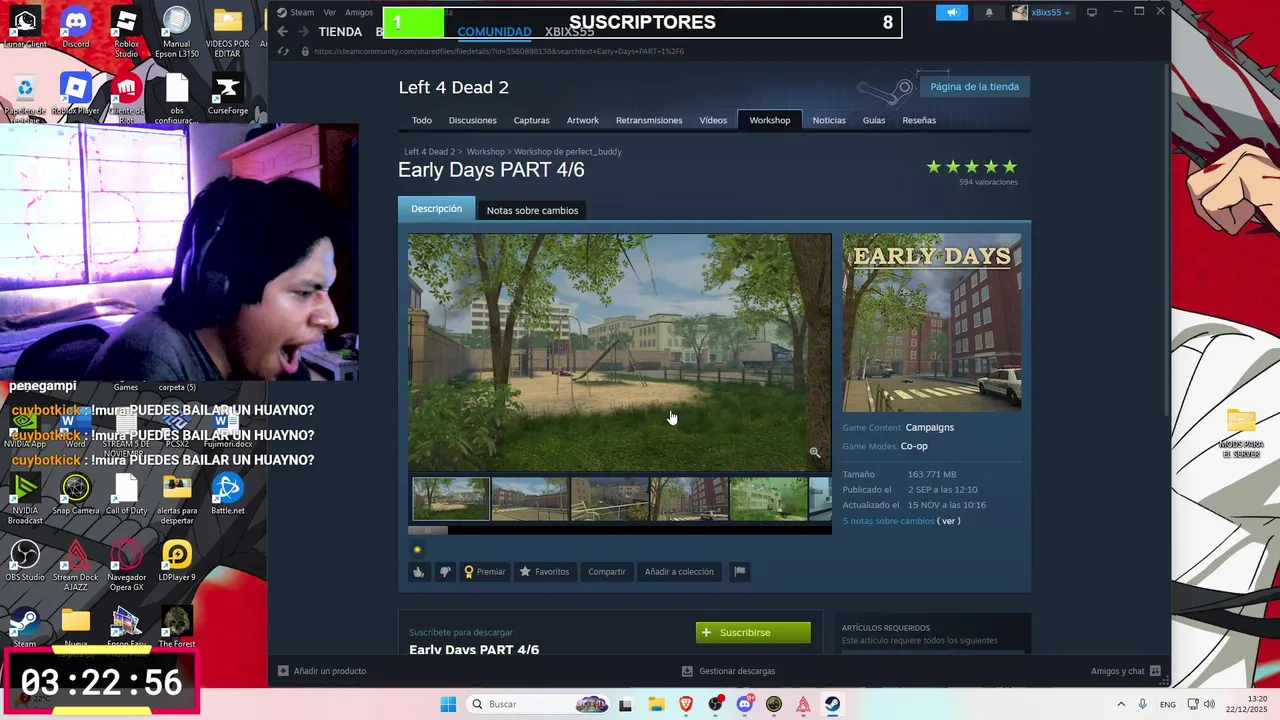
Task: Open the 5 notas sobre cambios link
Action: click(x=888, y=521)
